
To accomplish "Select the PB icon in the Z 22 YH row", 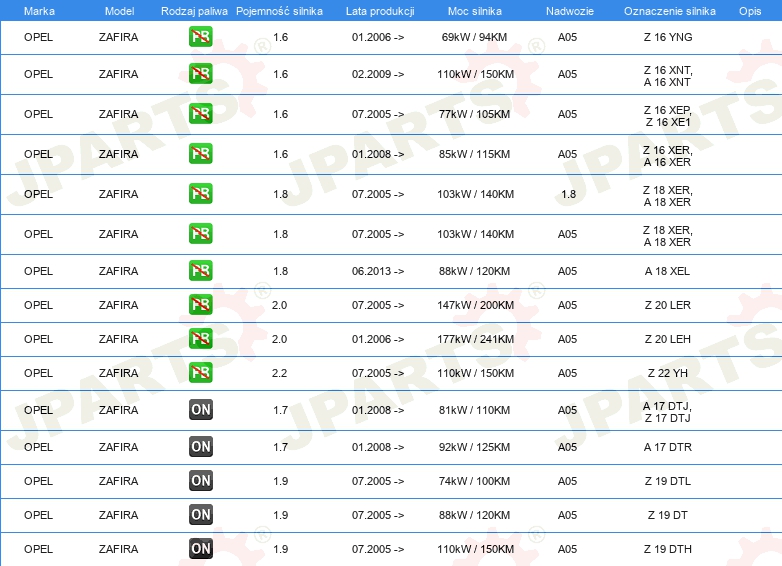I will click(201, 373).
